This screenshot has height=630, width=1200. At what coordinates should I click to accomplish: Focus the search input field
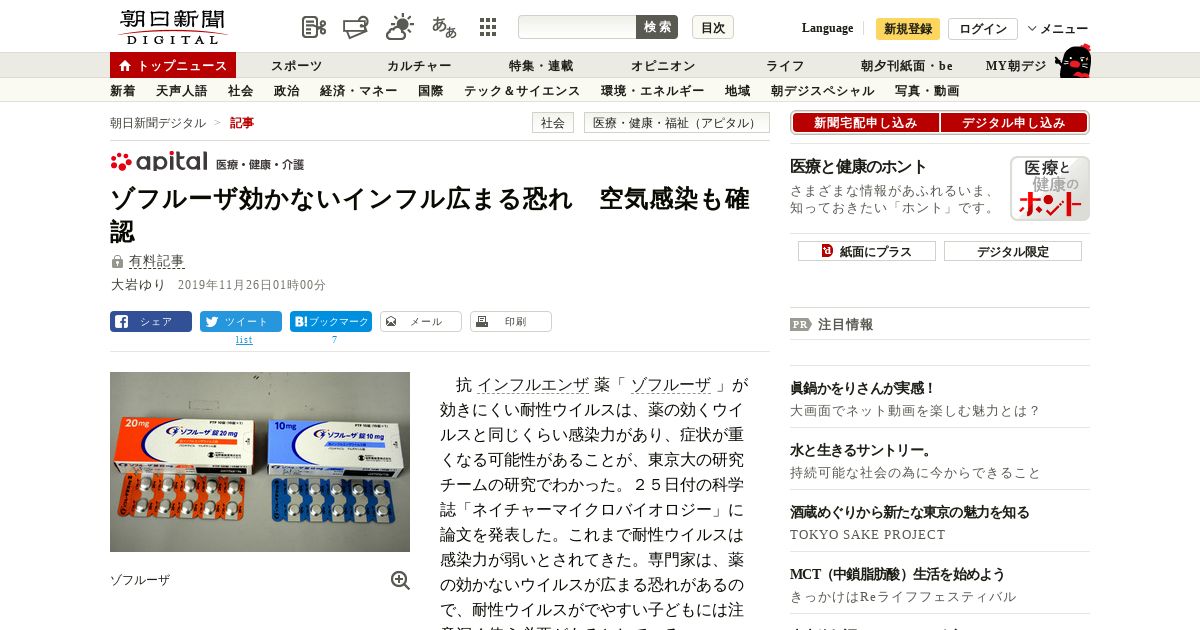pos(577,27)
